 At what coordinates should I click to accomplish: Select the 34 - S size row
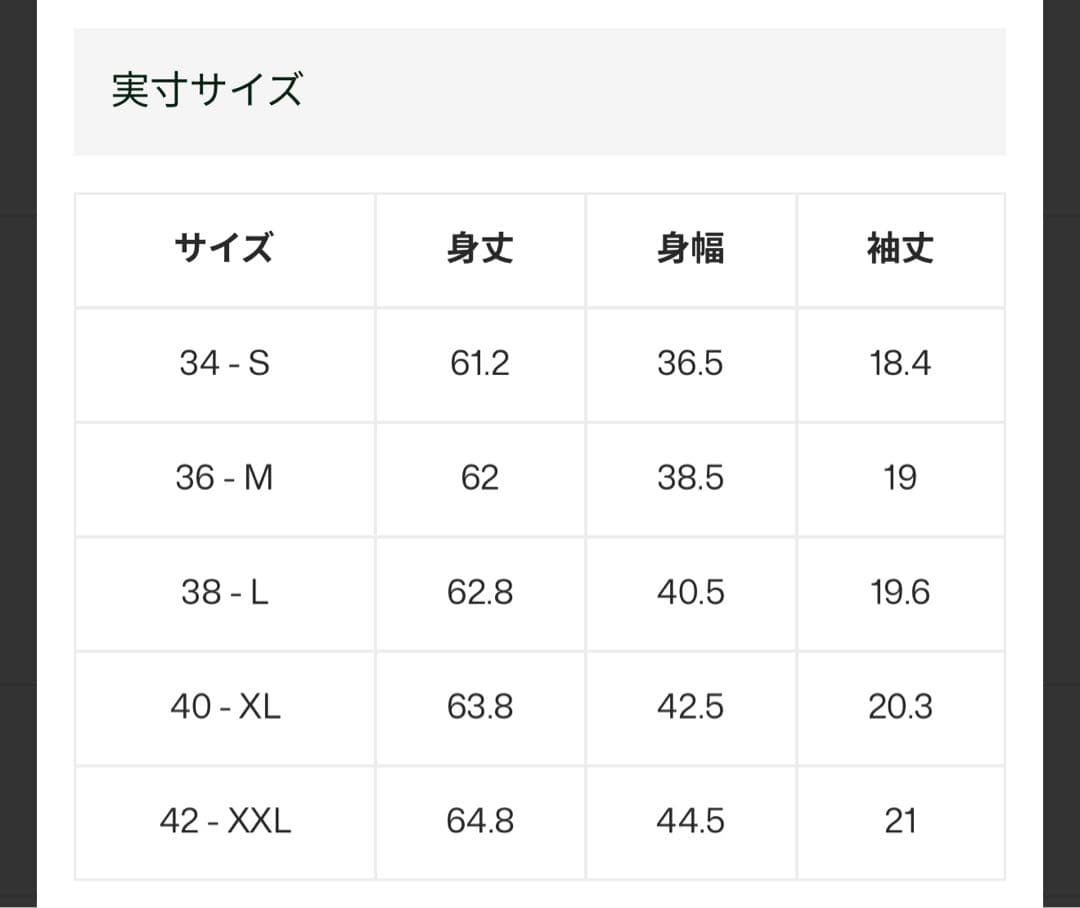coord(539,364)
